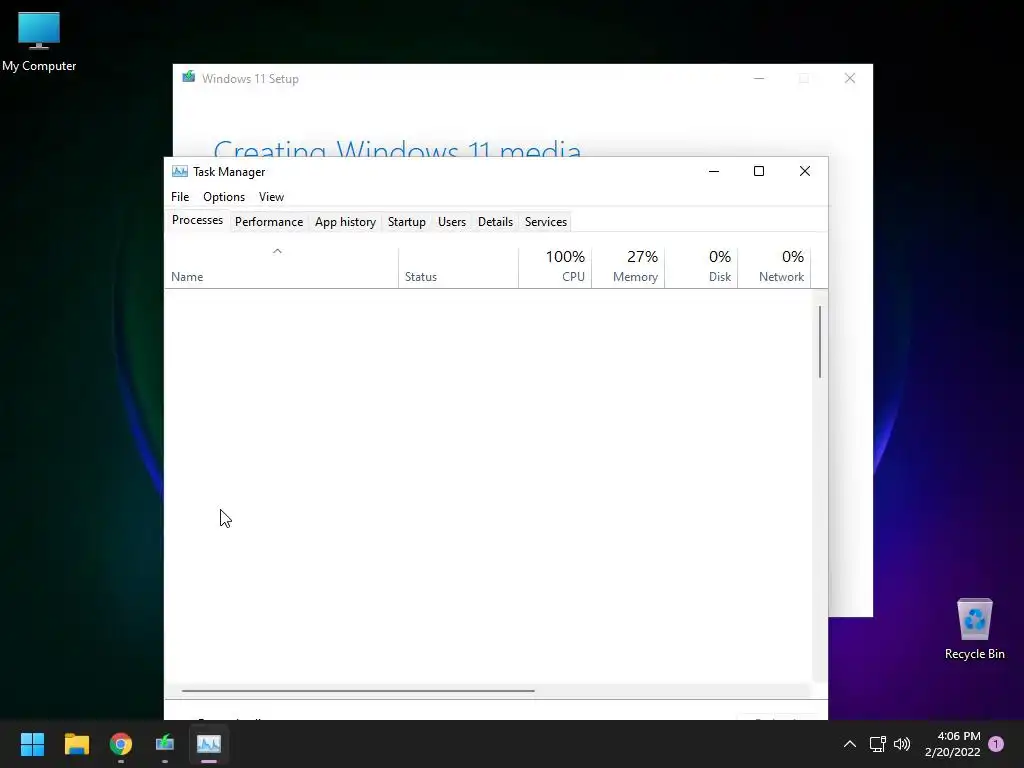Click the Windows 11 Setup title icon
Screen dimensions: 1024x768
coord(189,78)
